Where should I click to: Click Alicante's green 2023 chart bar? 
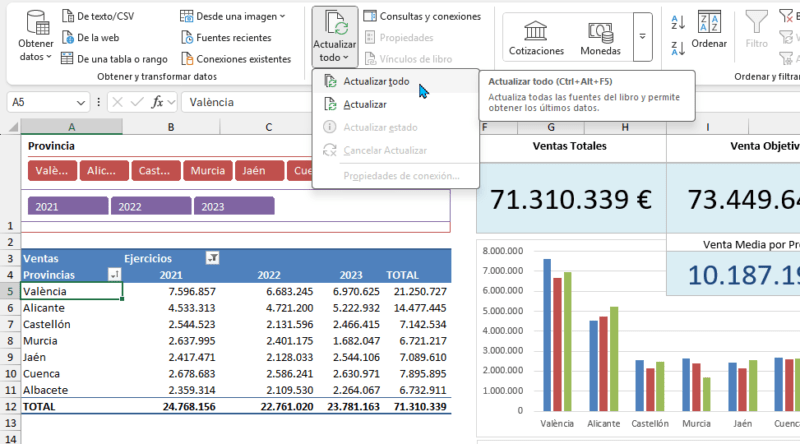tap(614, 359)
